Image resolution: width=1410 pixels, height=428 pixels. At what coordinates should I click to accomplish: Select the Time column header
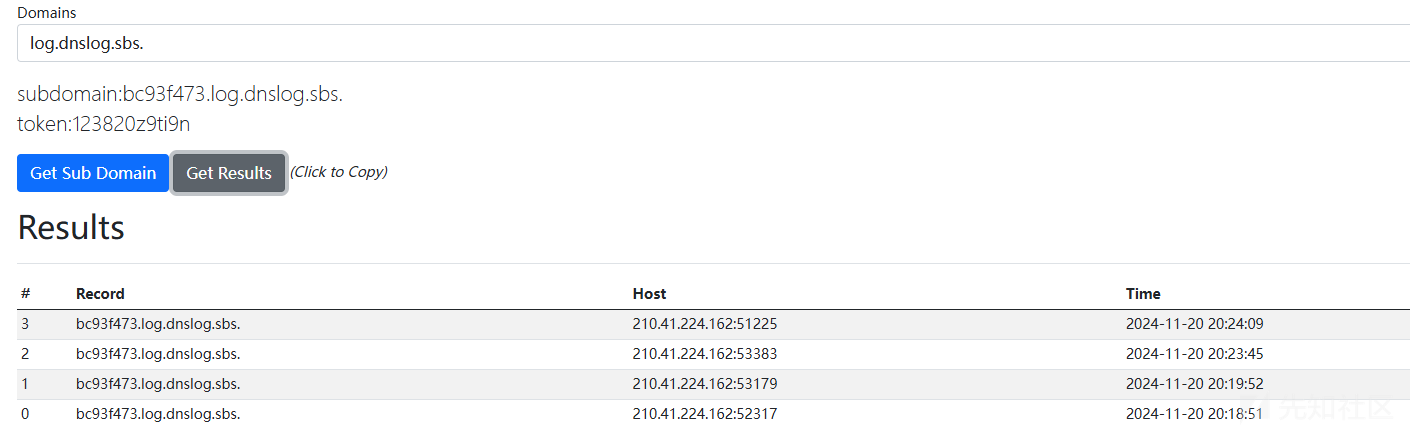[1143, 294]
